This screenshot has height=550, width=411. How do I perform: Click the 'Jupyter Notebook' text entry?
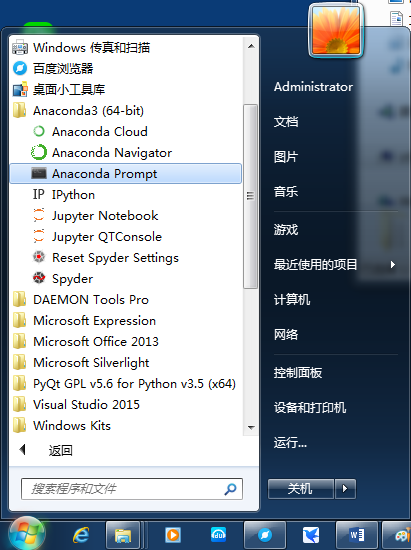click(x=105, y=216)
